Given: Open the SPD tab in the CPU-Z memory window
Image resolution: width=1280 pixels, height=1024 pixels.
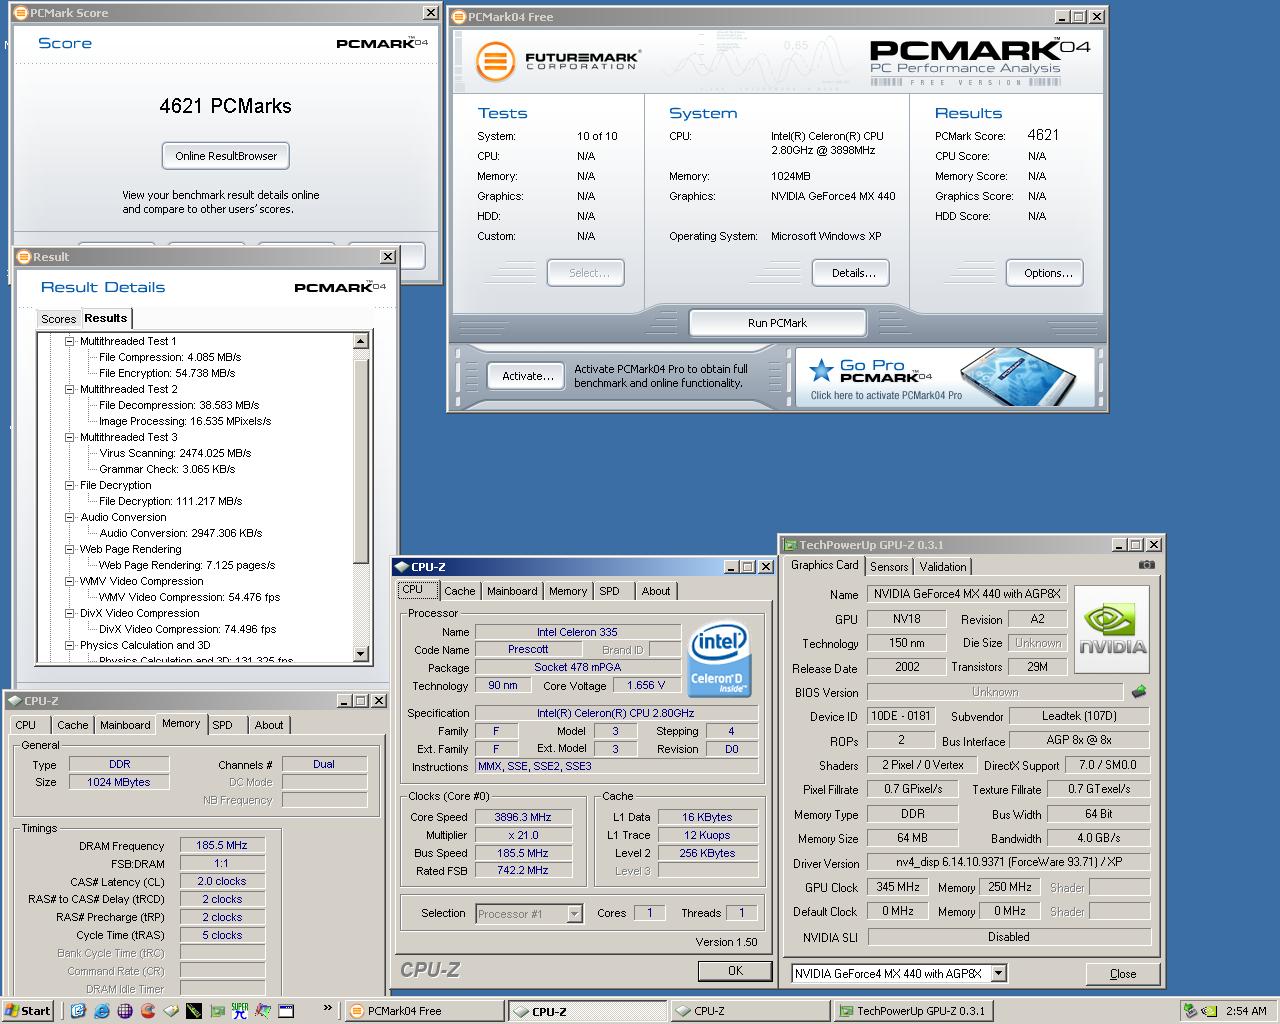Looking at the screenshot, I should [x=223, y=725].
